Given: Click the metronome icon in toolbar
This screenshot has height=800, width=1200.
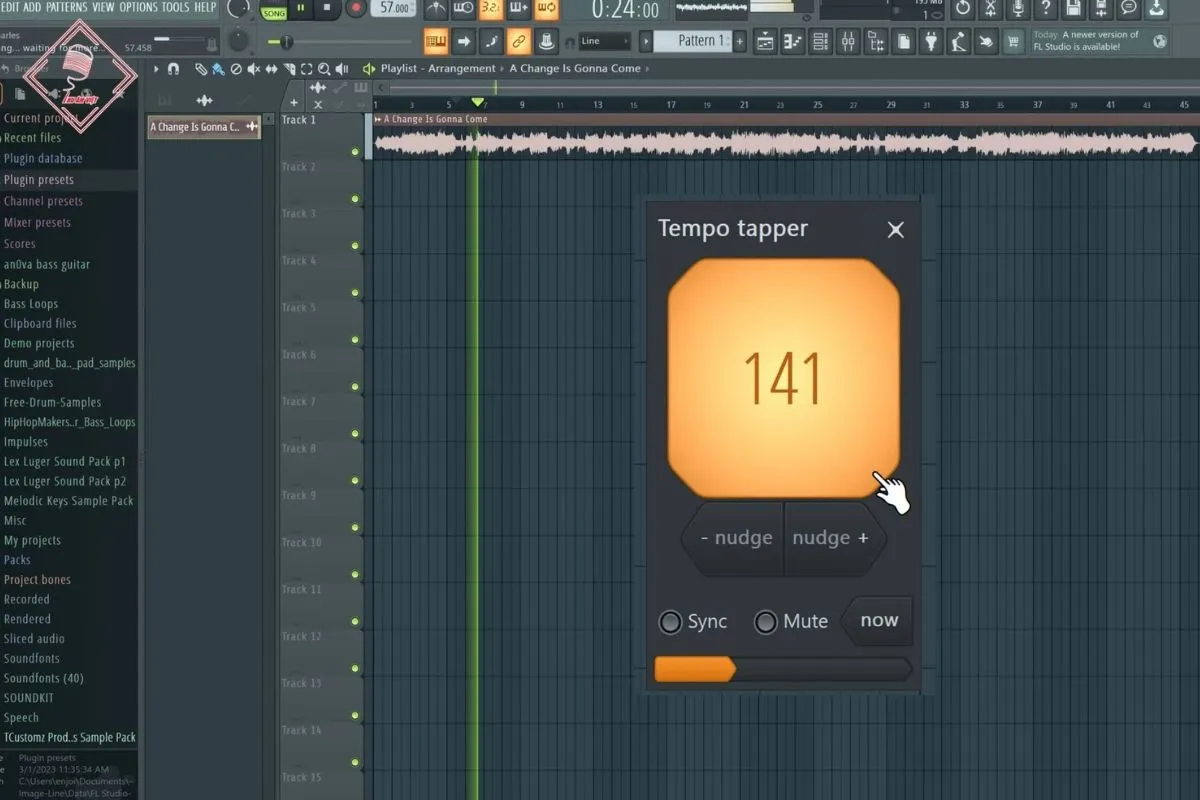Looking at the screenshot, I should coord(435,9).
